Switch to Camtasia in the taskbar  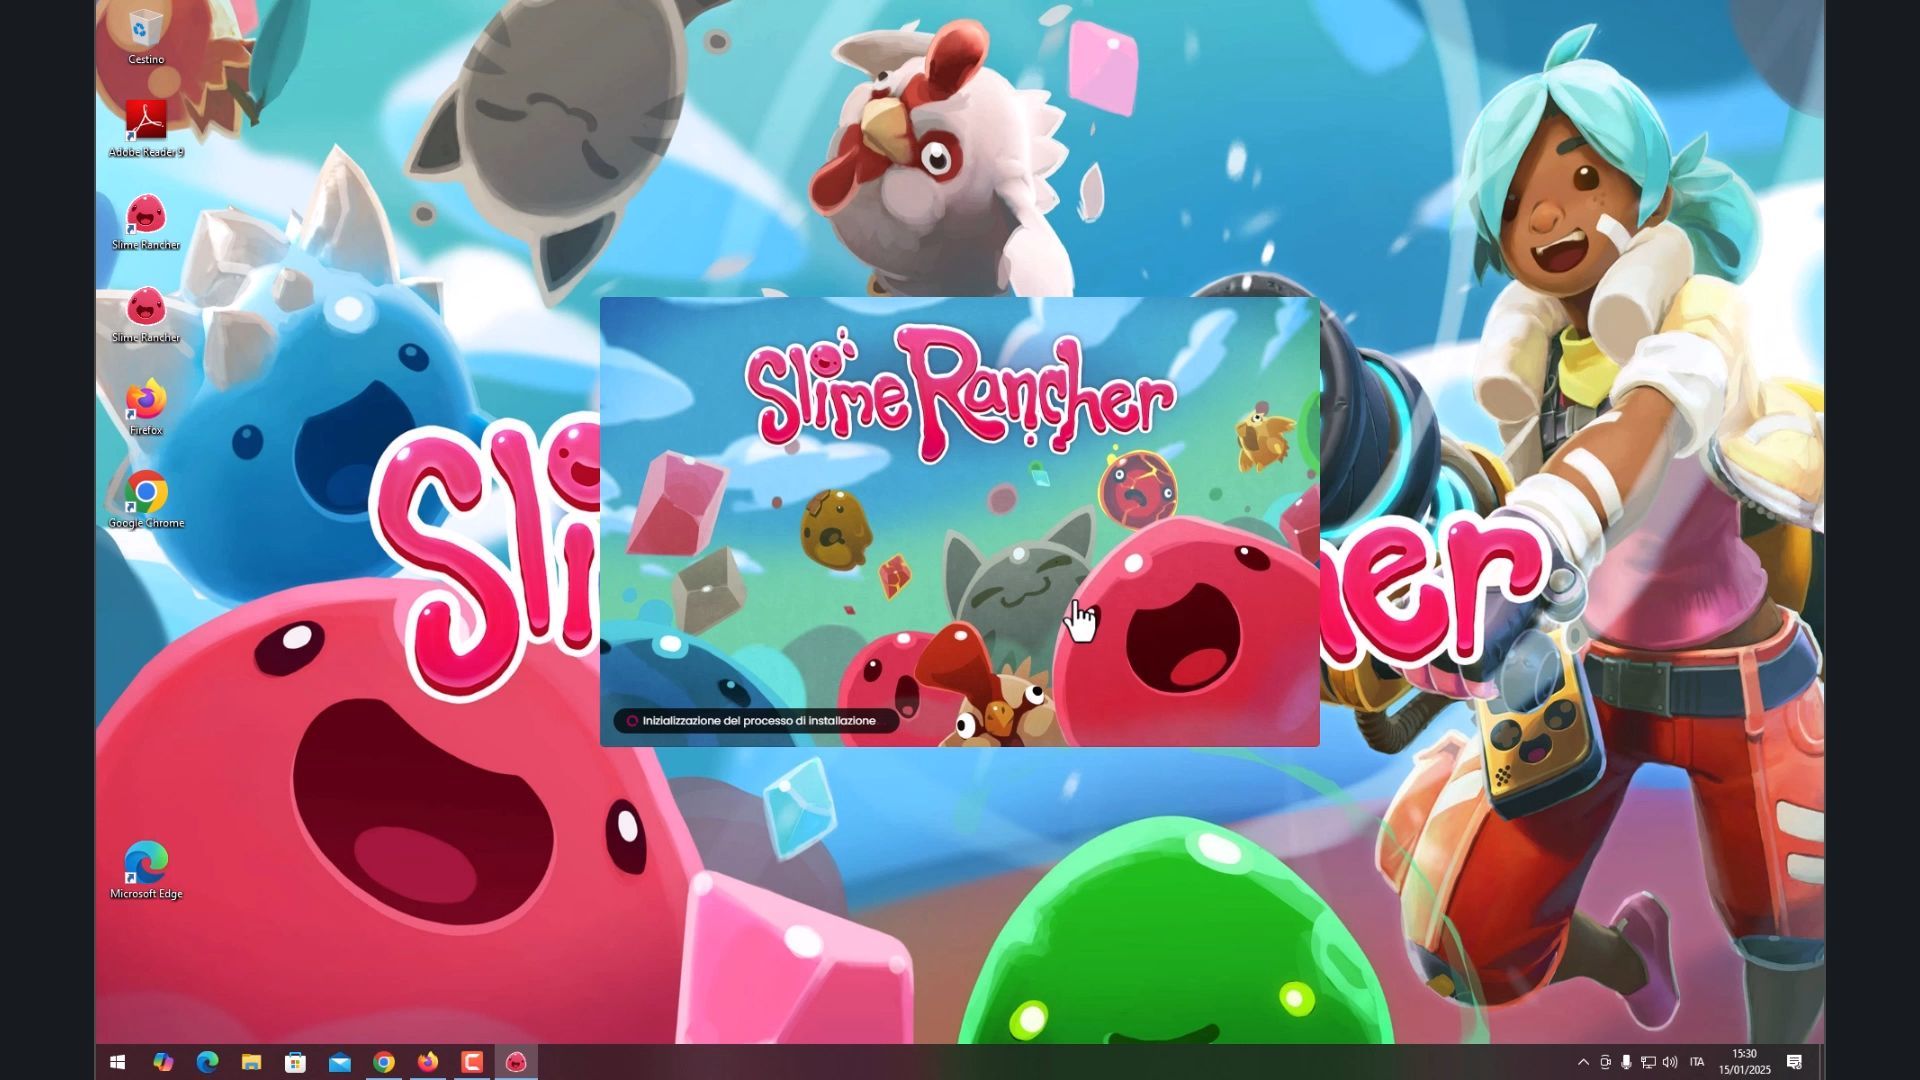[x=472, y=1062]
